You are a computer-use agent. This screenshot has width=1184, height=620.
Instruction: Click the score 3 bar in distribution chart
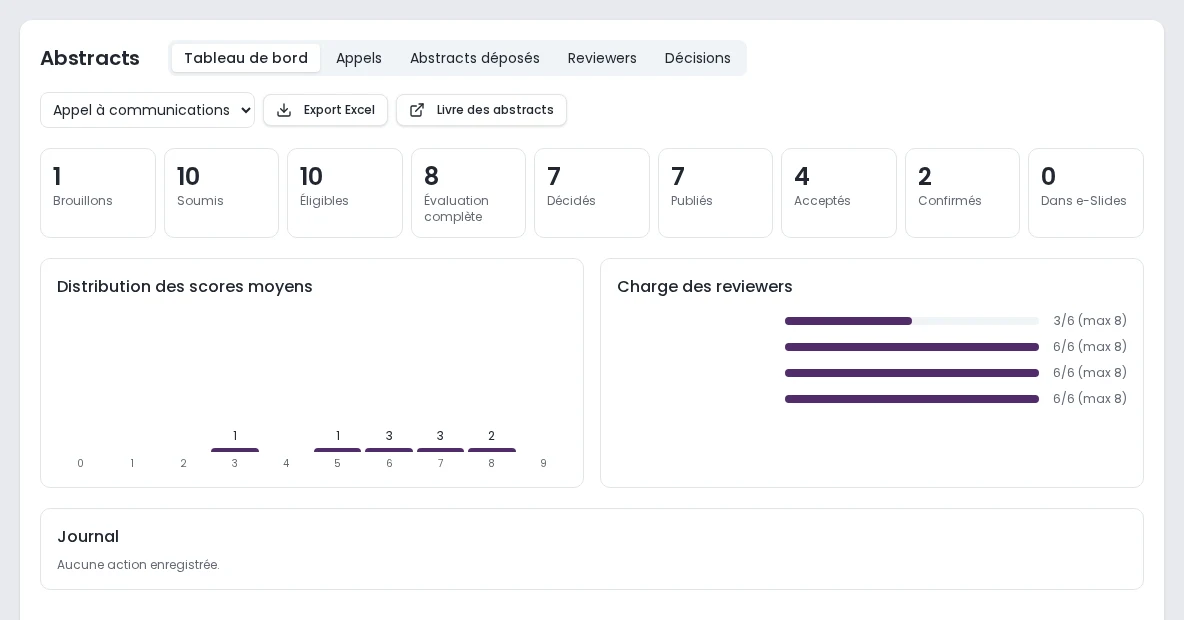(x=235, y=450)
